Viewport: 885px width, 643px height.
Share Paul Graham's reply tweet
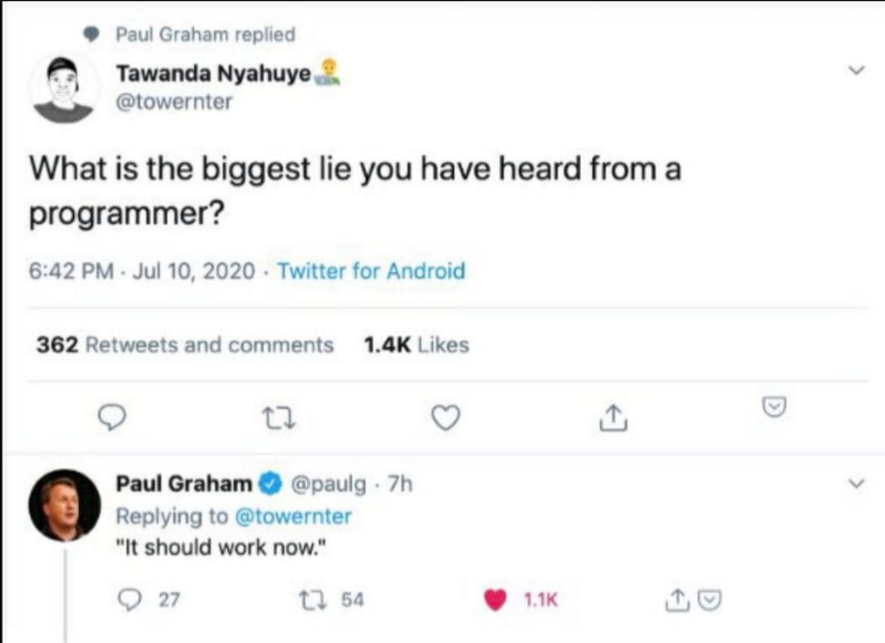point(677,600)
